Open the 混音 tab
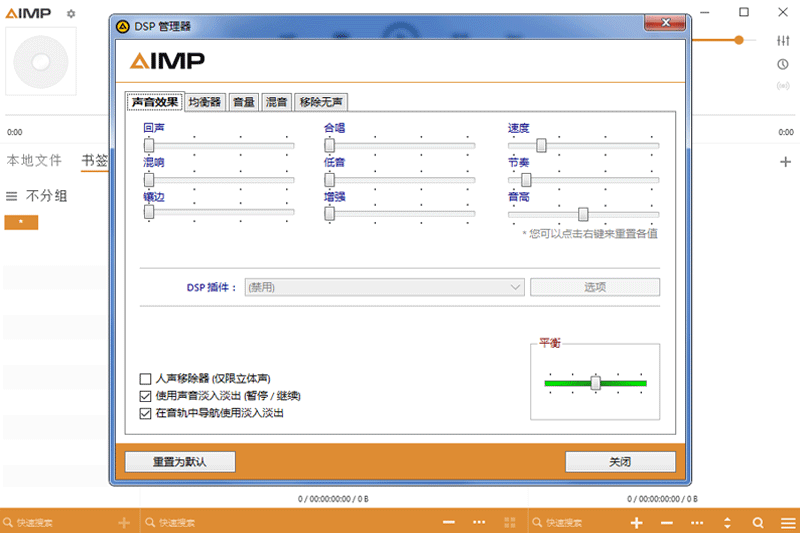The image size is (800, 533). tap(276, 102)
